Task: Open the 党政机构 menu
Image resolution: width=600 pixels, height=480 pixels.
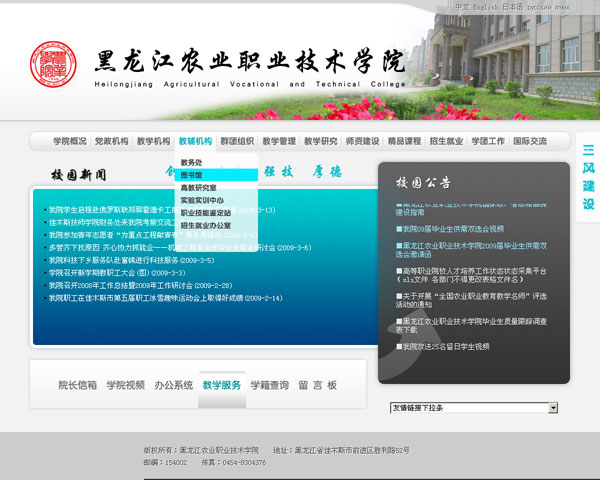Action: 111,141
